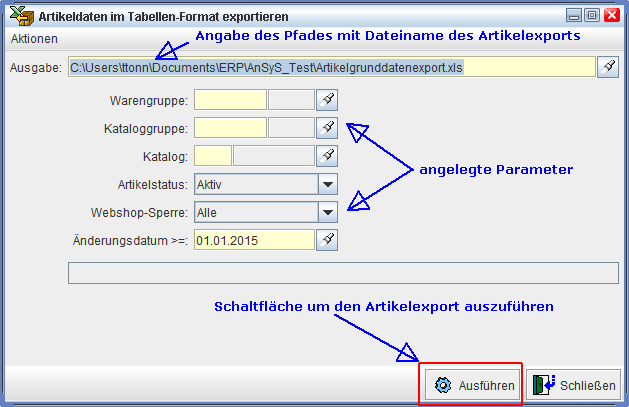Expand the Artikelstatus dropdown
The height and width of the screenshot is (407, 629).
click(327, 184)
